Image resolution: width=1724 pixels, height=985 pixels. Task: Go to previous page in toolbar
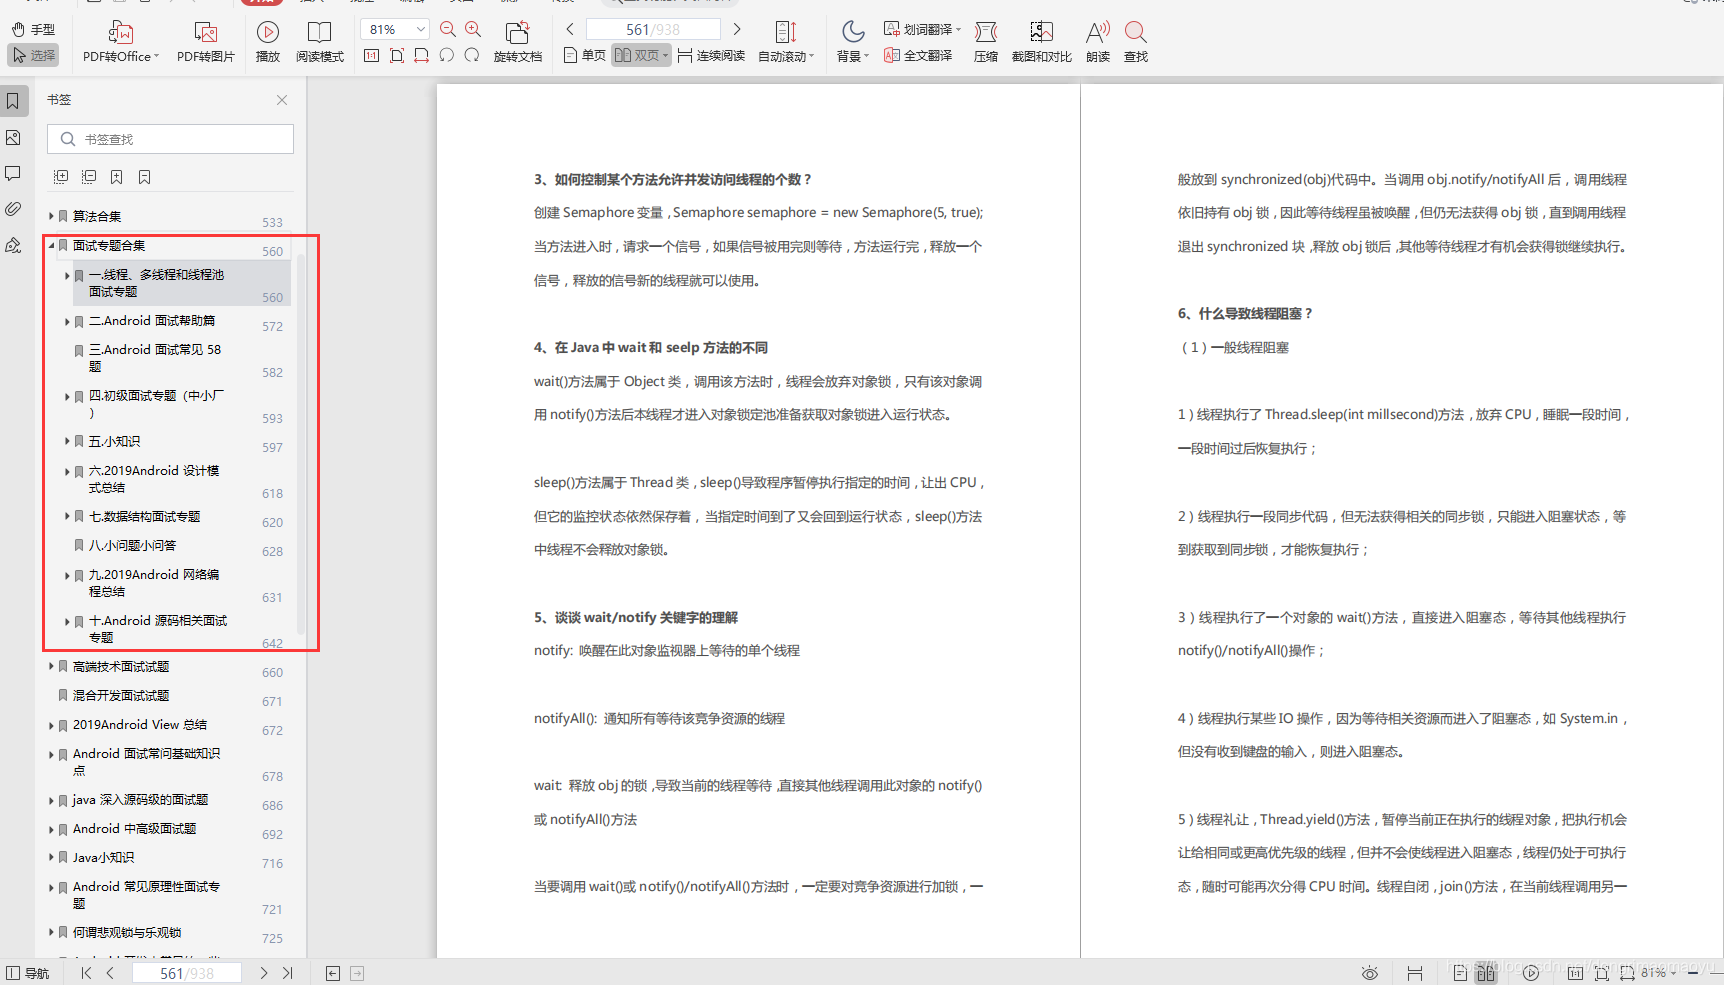point(570,30)
